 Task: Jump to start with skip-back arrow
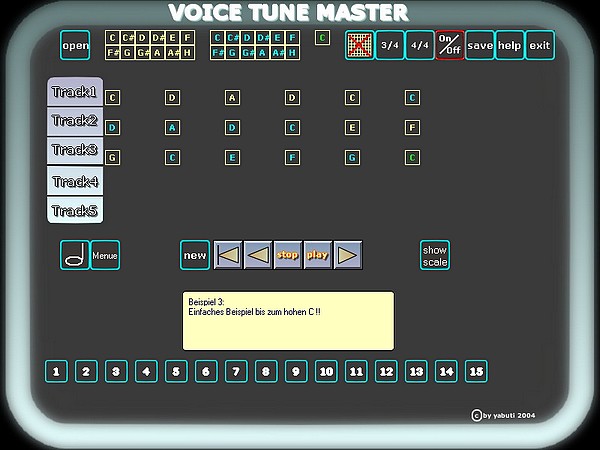pyautogui.click(x=229, y=255)
